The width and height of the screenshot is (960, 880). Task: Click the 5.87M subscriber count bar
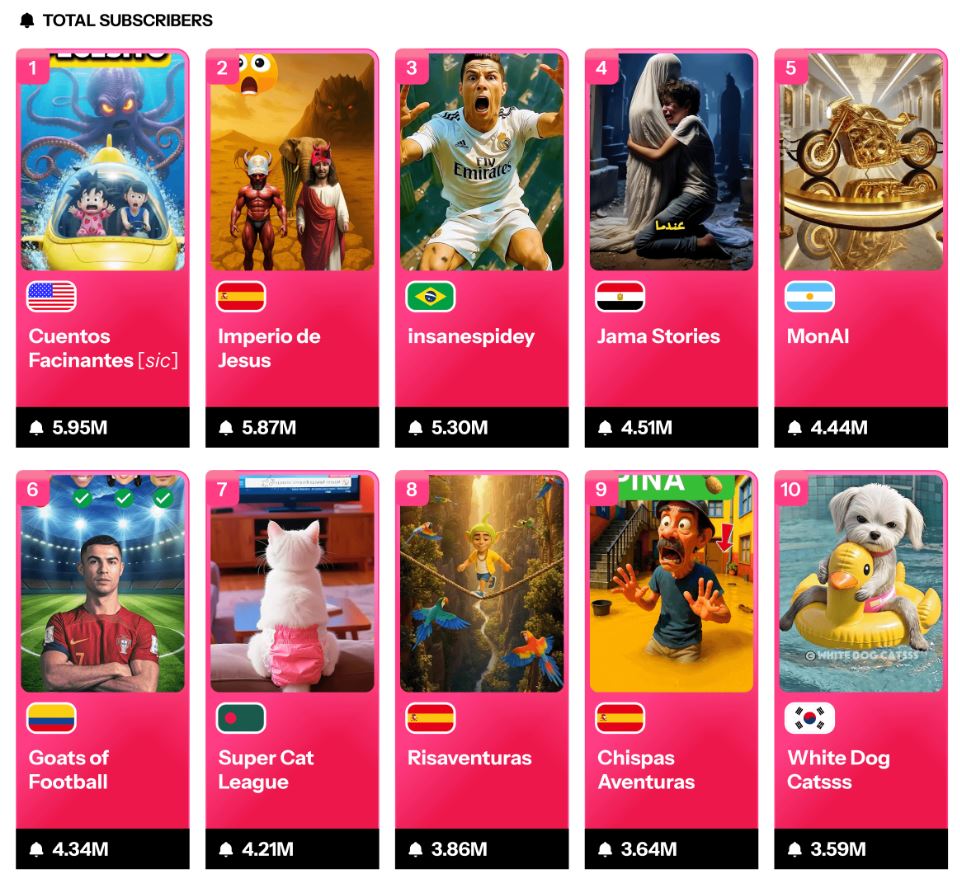click(x=292, y=427)
